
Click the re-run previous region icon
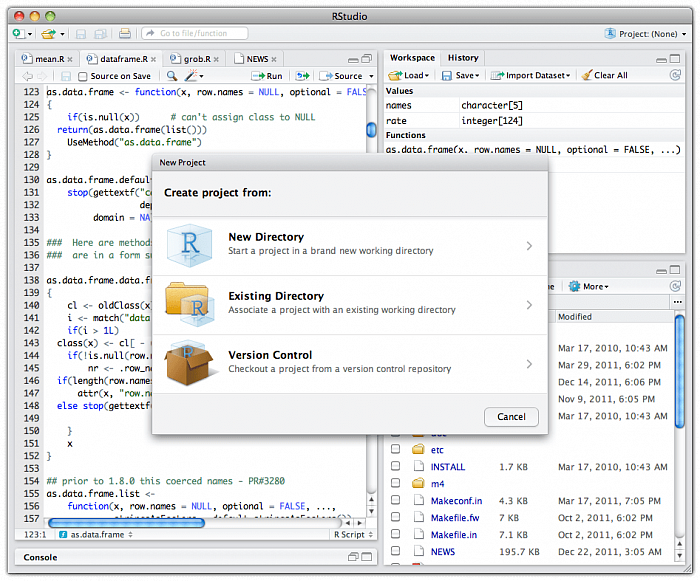302,76
